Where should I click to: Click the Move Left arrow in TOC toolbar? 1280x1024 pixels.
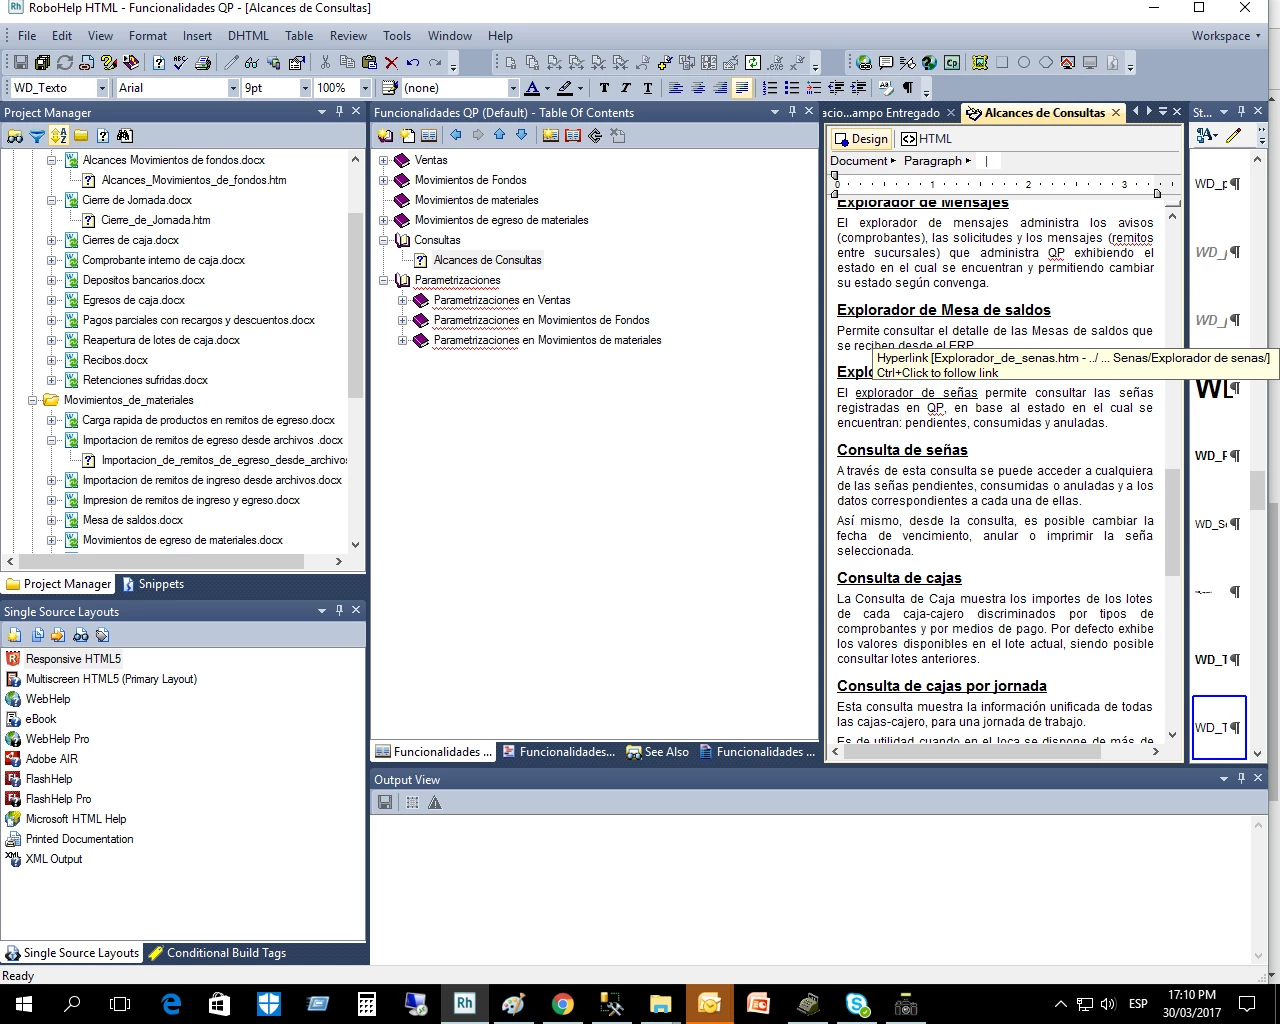click(x=456, y=135)
